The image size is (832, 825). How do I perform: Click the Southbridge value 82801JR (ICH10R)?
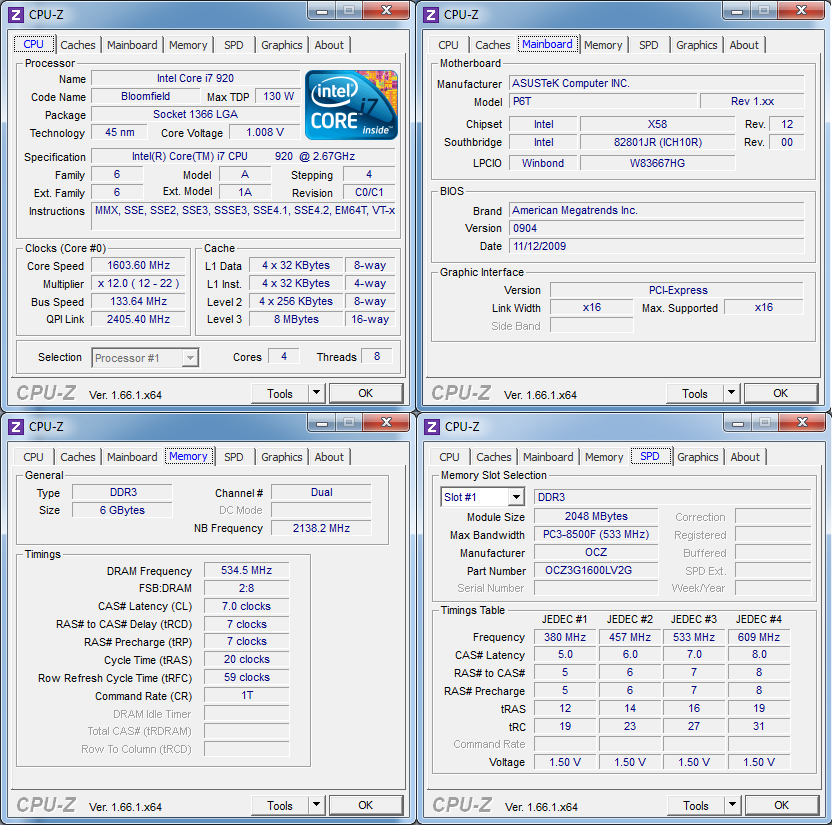[x=657, y=142]
